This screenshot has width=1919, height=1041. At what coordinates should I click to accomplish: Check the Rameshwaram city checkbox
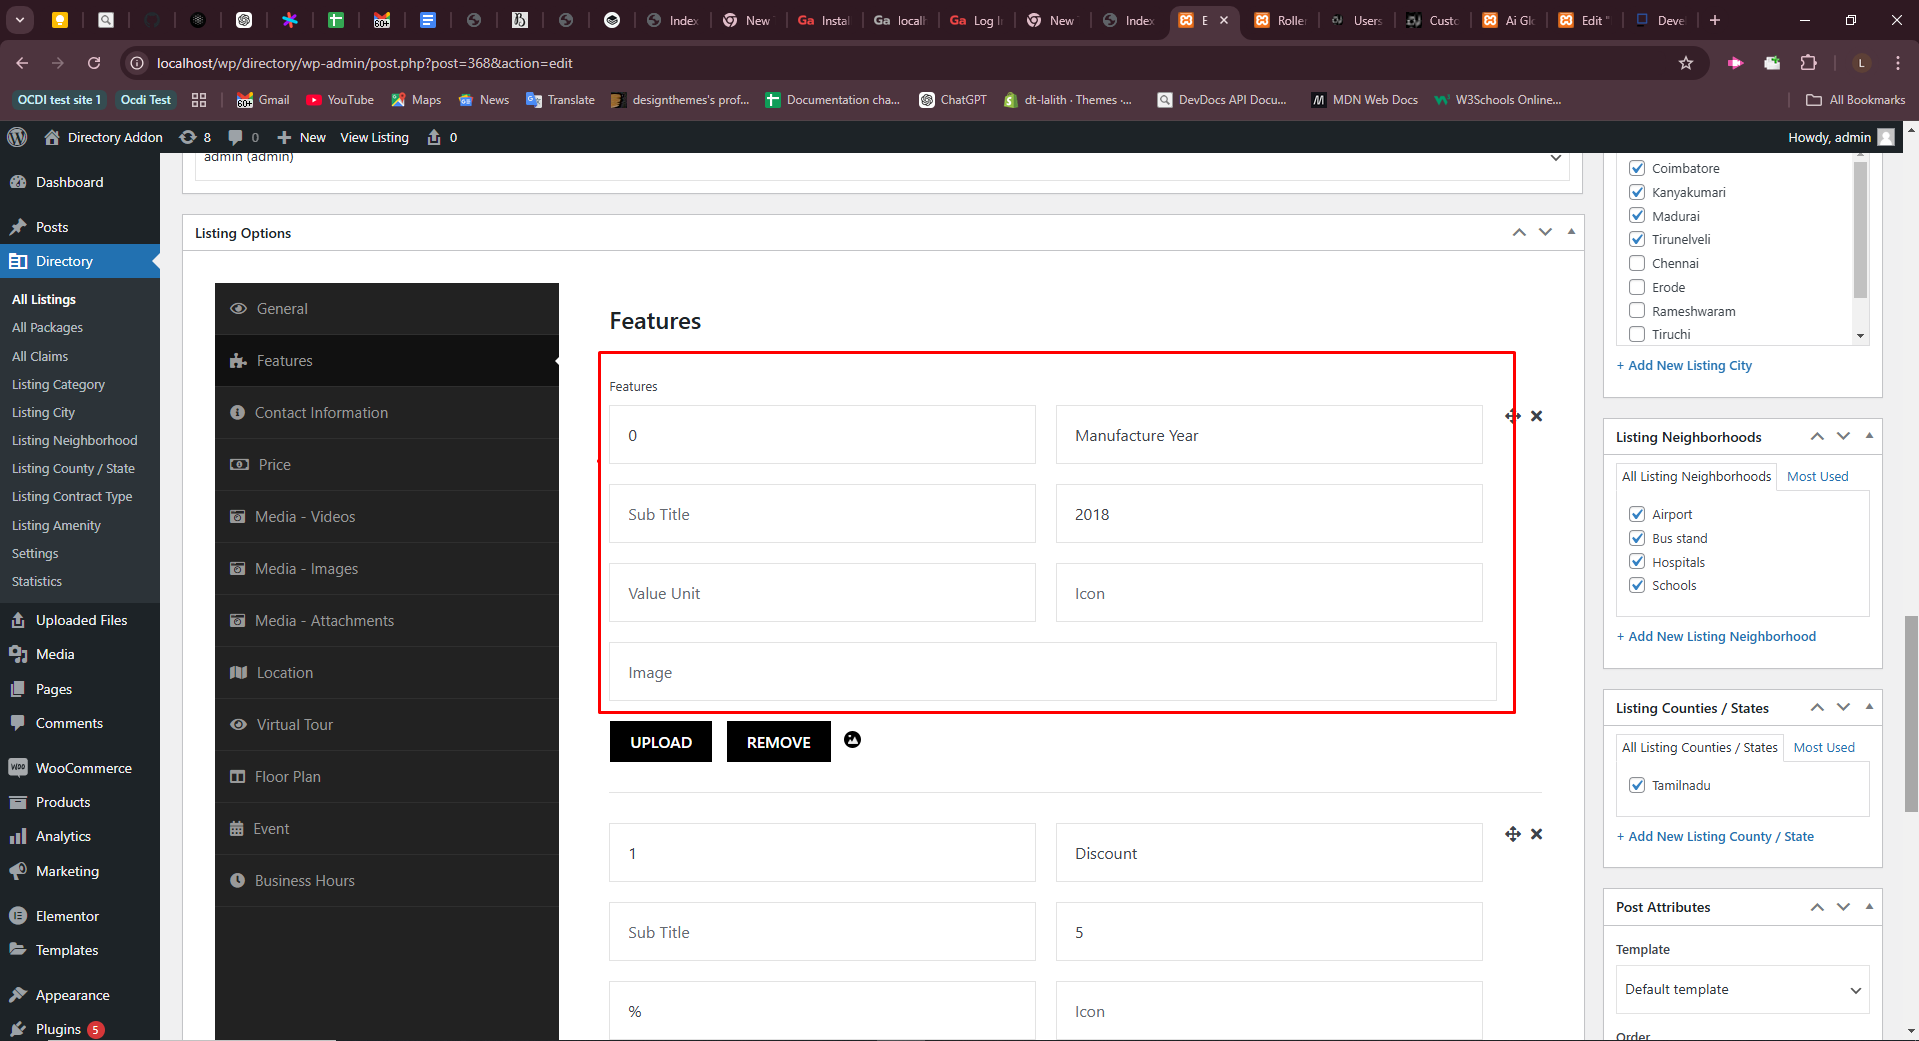1637,311
